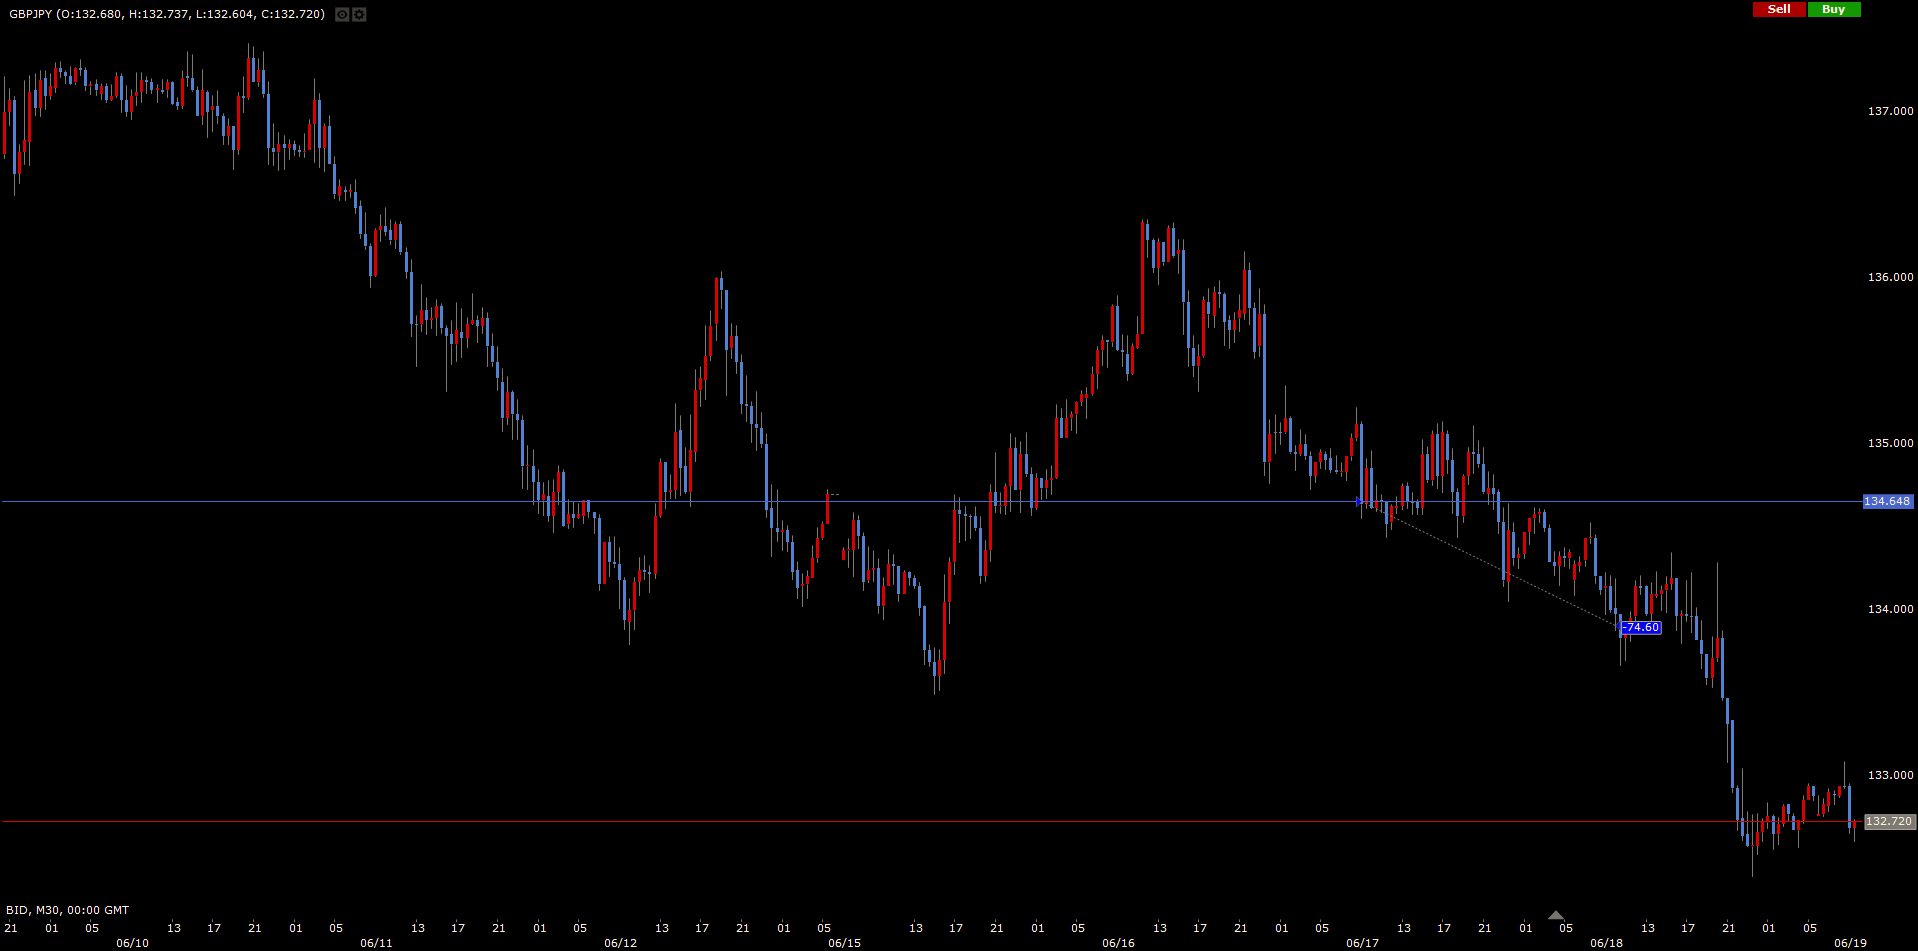Click the 135.000 price axis label

[x=1890, y=443]
